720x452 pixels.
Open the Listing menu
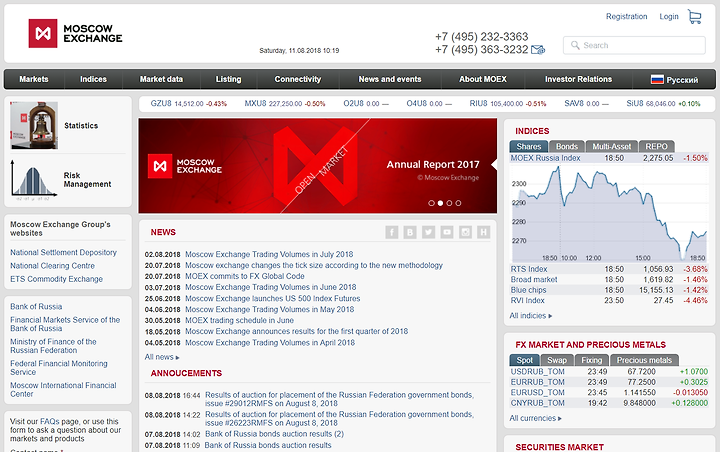228,79
